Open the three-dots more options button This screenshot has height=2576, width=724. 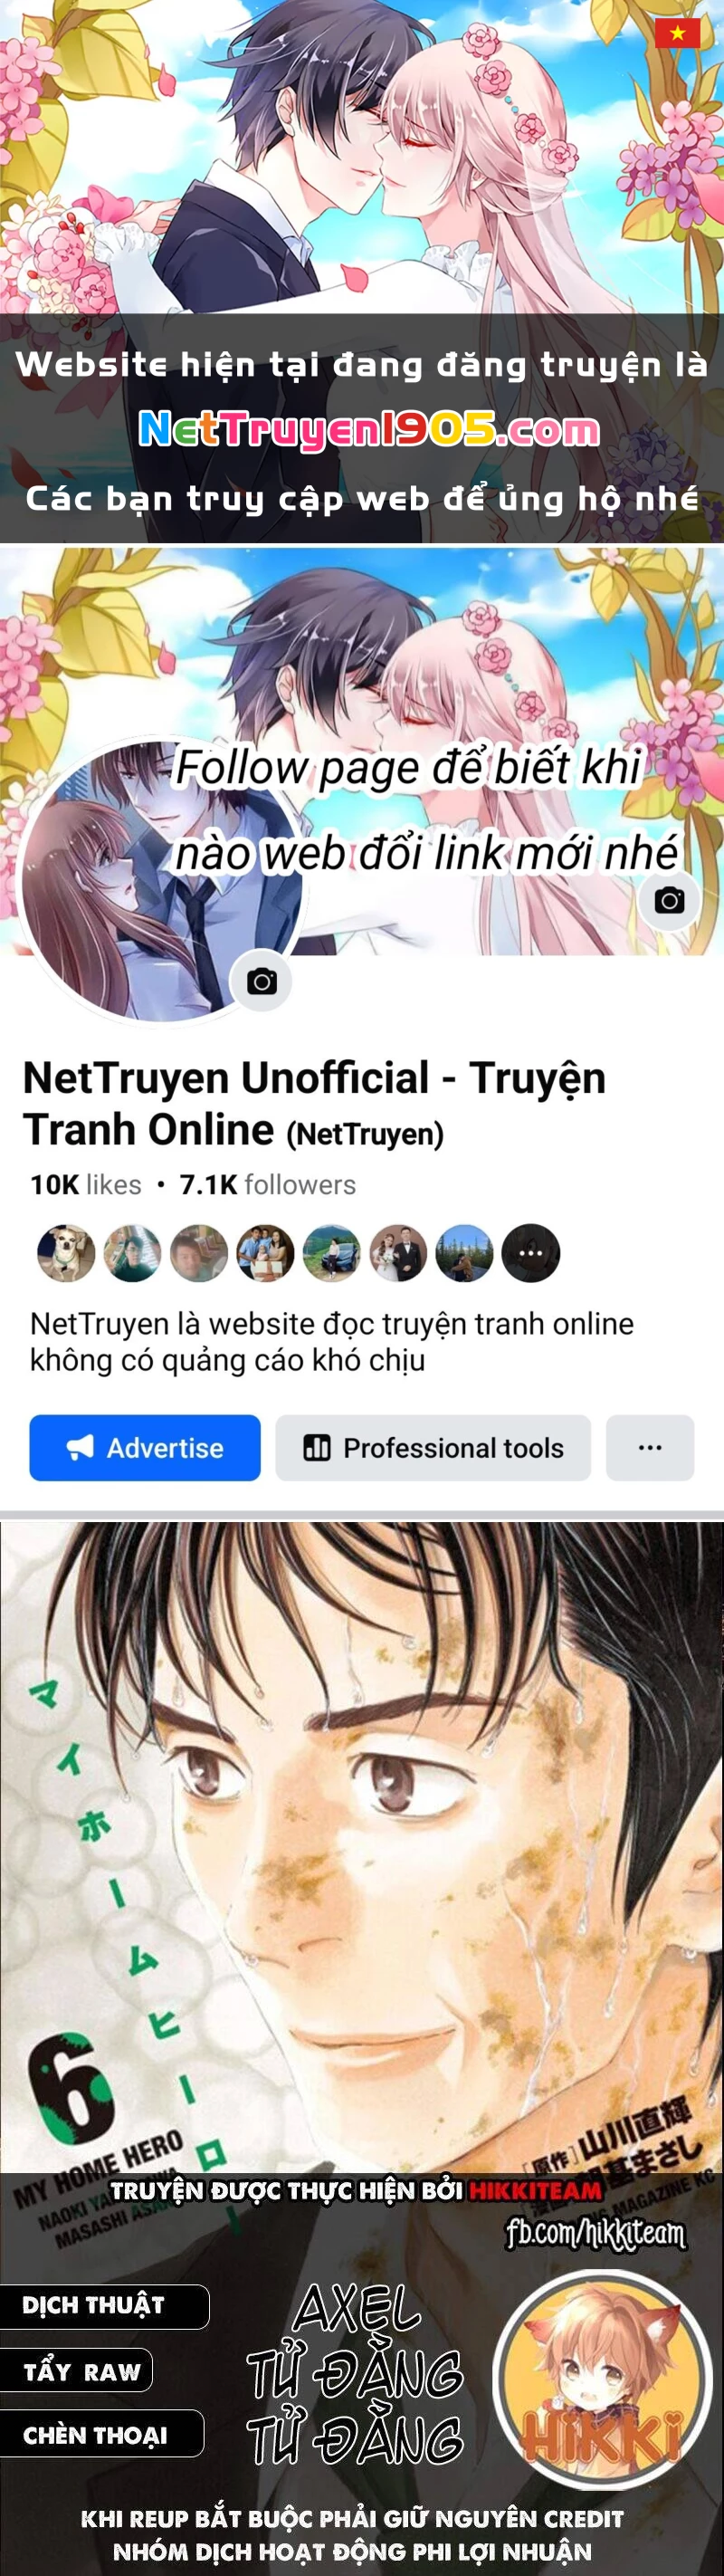click(650, 1447)
